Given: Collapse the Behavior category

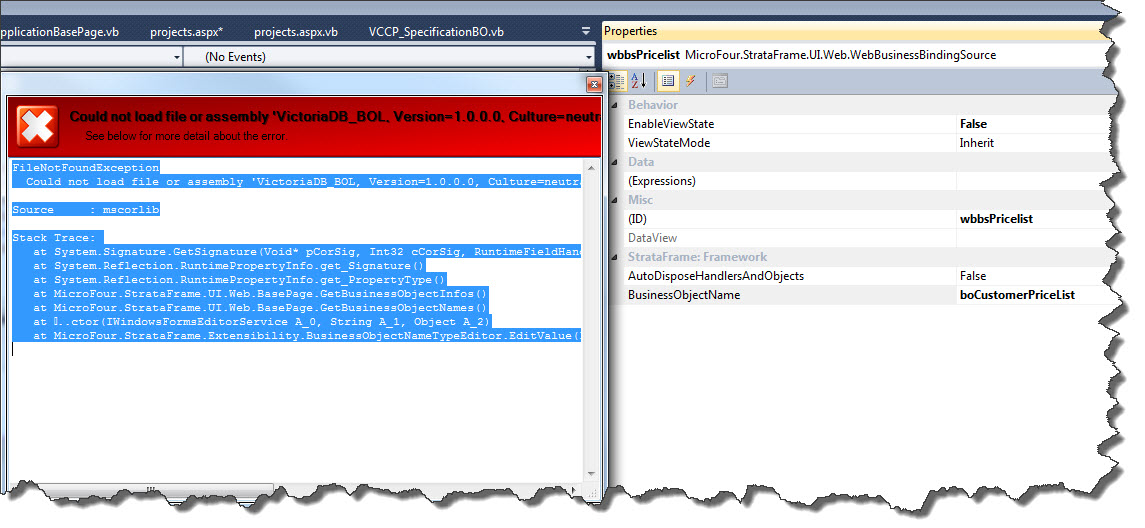Looking at the screenshot, I should click(614, 105).
